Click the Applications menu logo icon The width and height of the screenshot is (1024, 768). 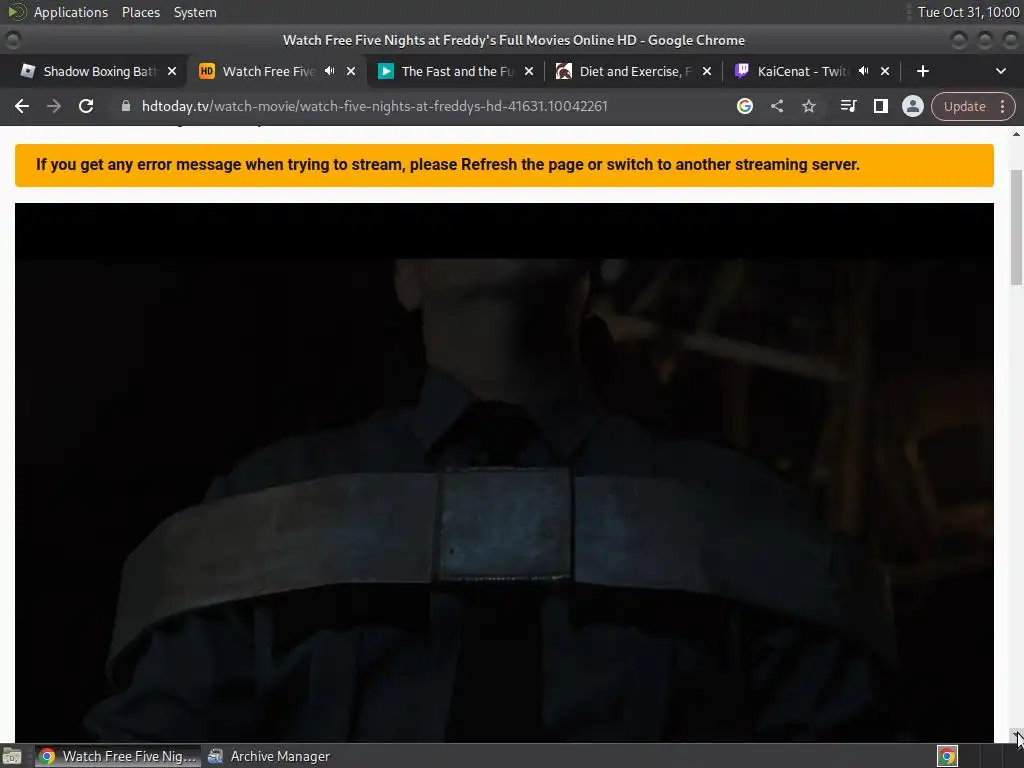16,12
